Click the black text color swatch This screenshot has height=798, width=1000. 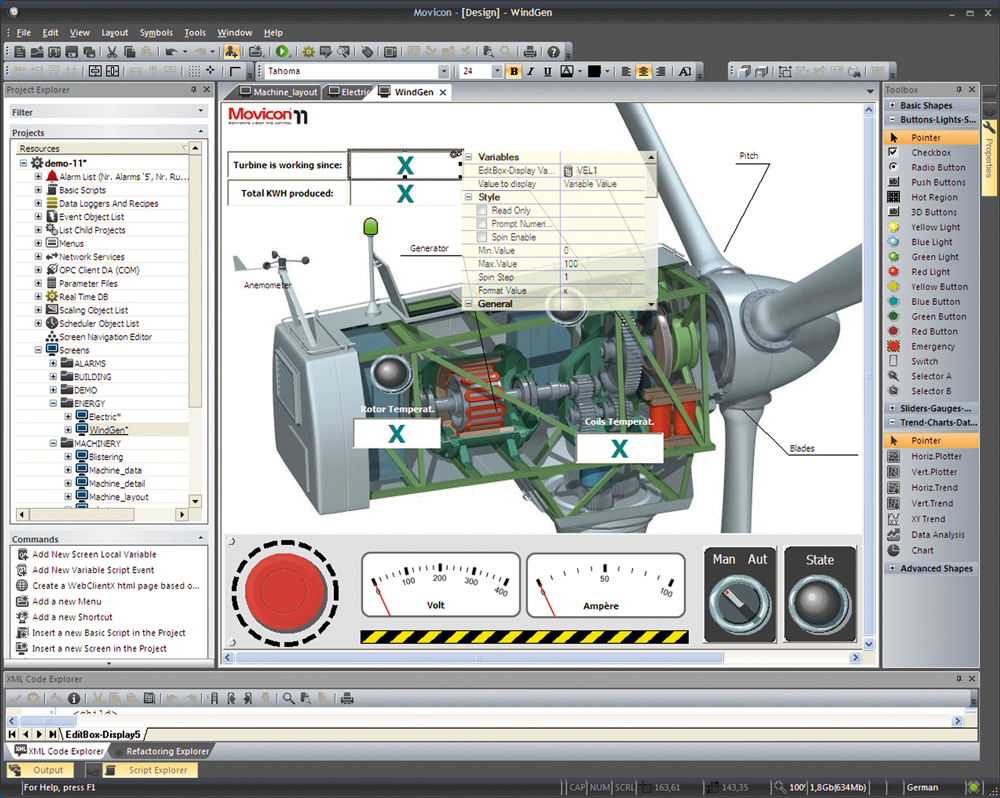[x=594, y=71]
